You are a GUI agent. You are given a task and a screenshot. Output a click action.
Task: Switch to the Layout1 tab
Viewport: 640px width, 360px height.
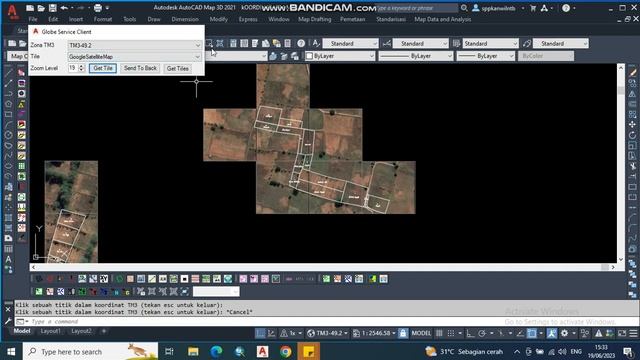(50, 331)
